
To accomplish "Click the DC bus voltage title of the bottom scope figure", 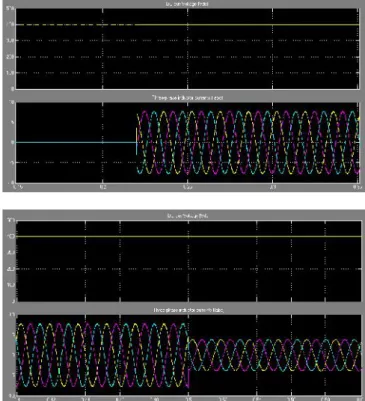I will click(187, 216).
